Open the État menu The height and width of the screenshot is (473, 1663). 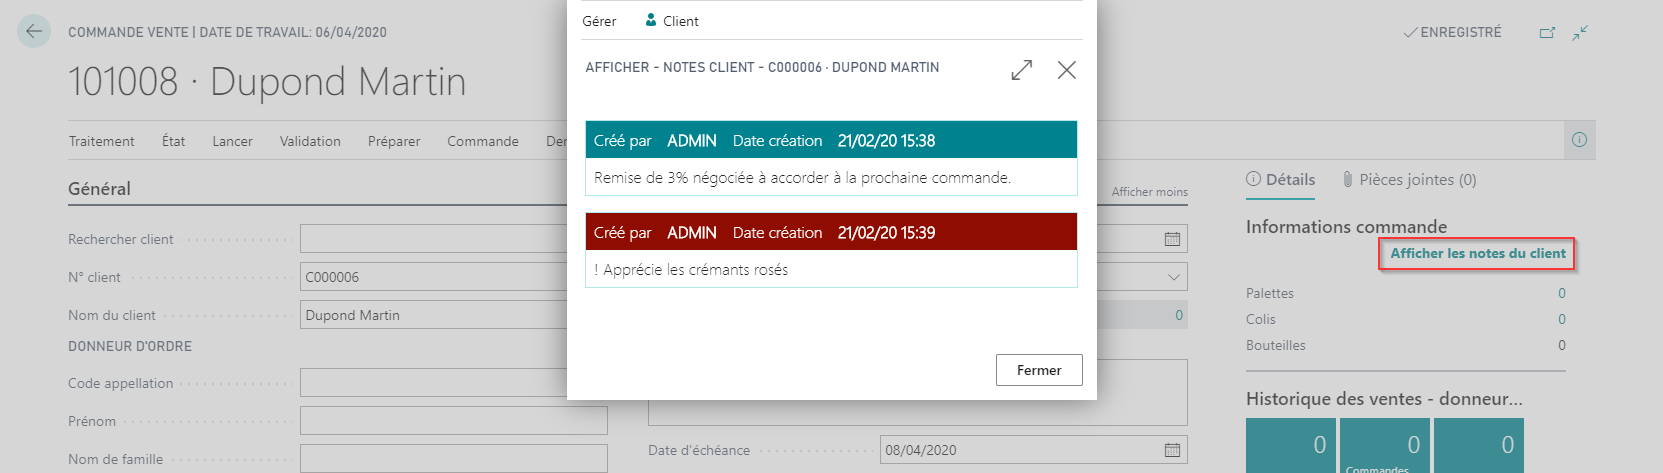(x=173, y=141)
